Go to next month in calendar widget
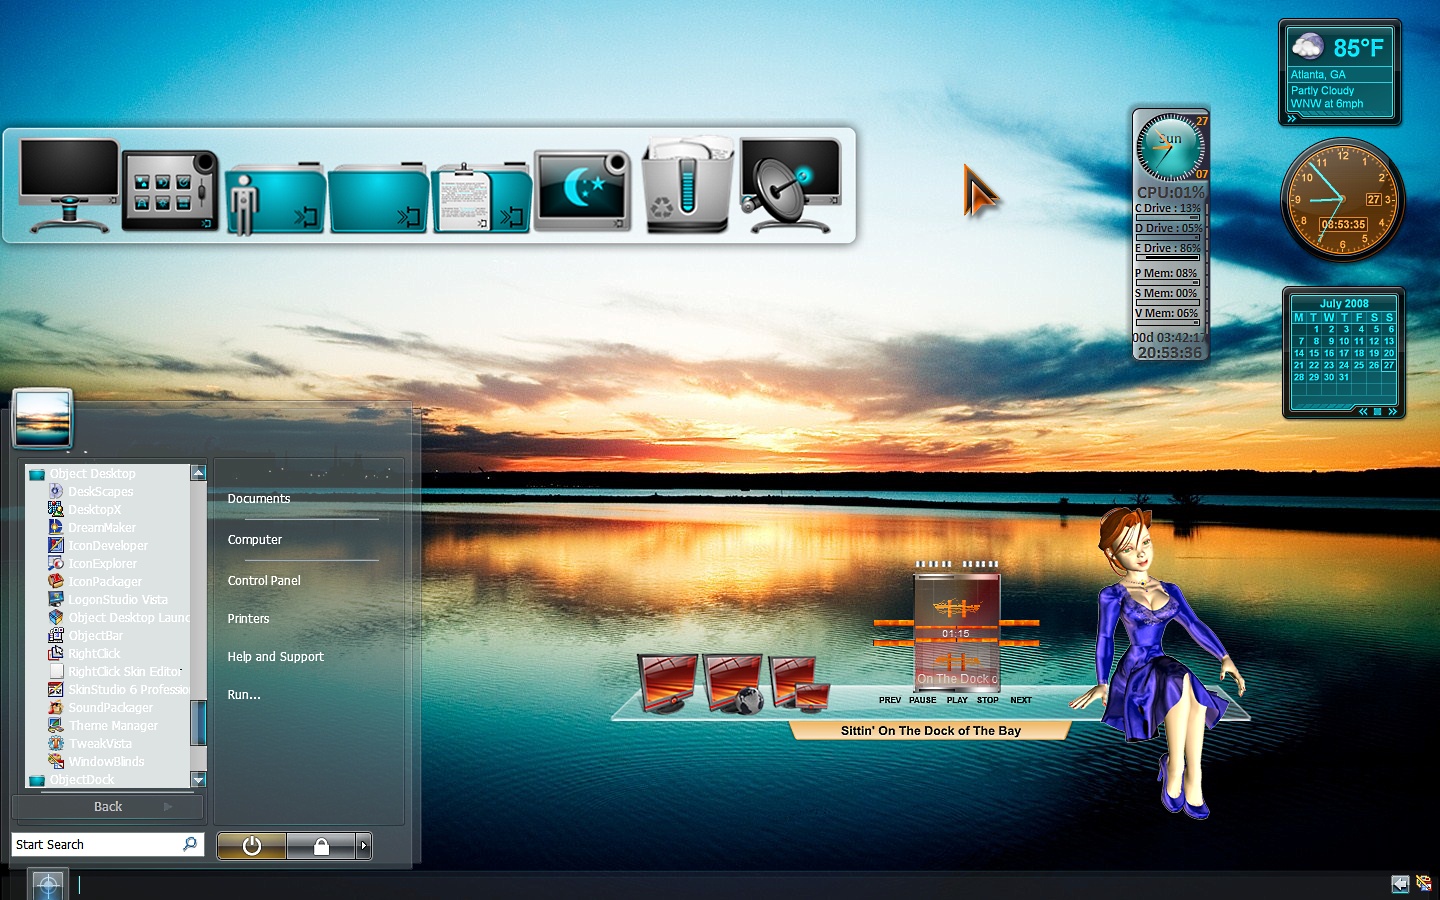1440x900 pixels. (x=1392, y=411)
